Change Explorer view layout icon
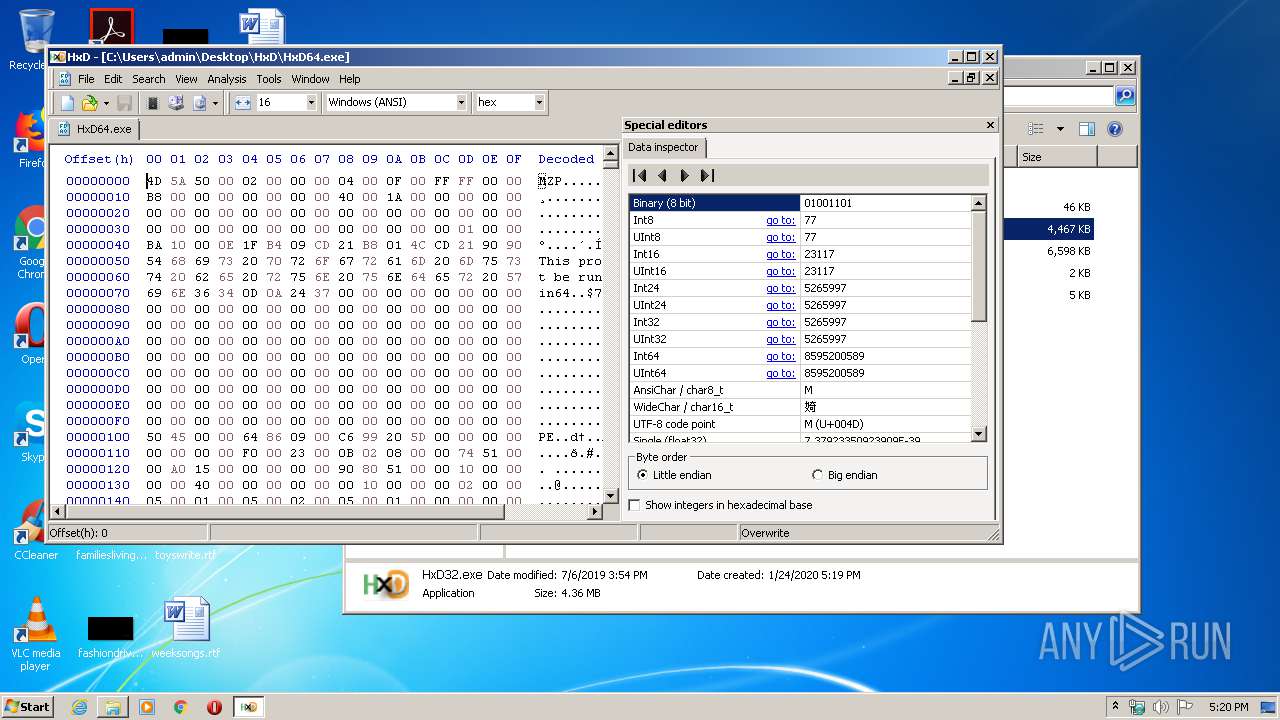 pyautogui.click(x=1036, y=129)
